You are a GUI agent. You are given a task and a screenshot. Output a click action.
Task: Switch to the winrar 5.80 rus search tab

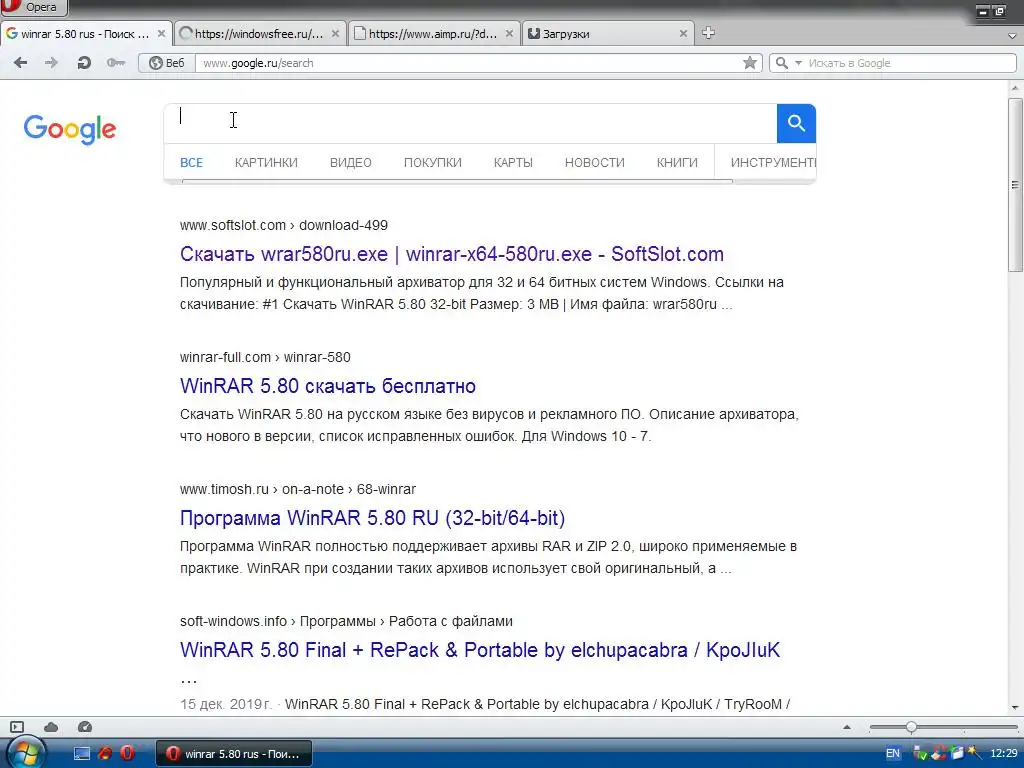pyautogui.click(x=85, y=34)
